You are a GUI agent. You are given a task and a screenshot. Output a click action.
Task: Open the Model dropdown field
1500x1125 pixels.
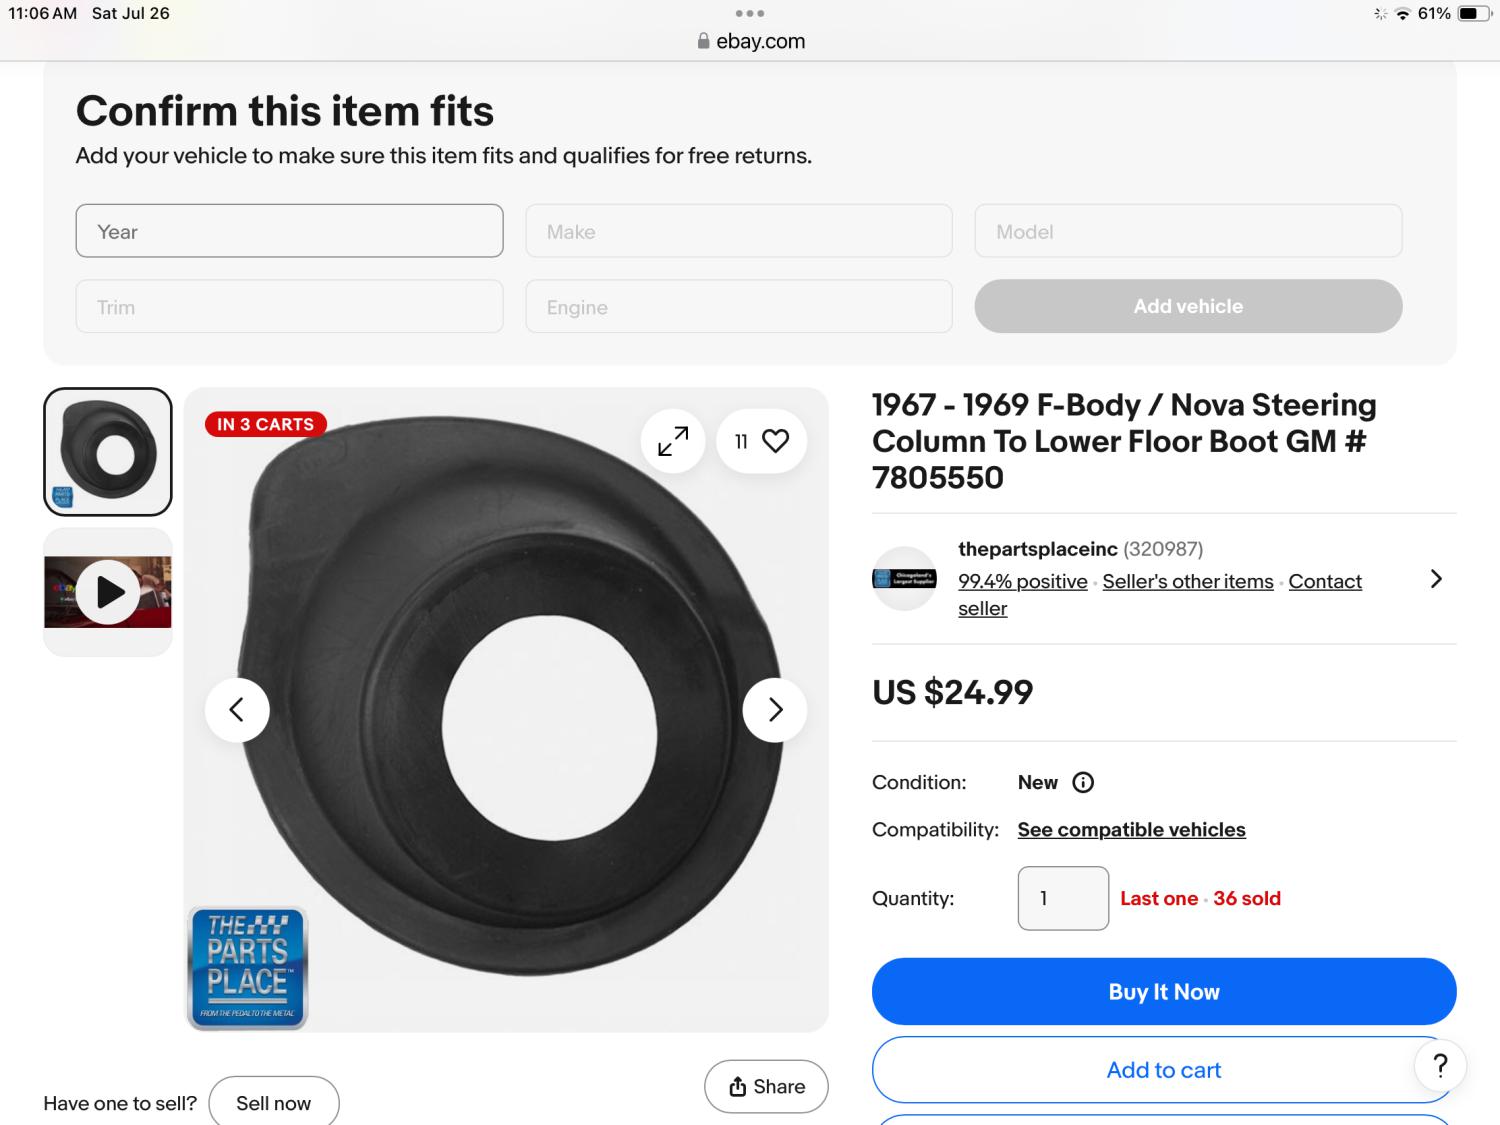click(1188, 231)
